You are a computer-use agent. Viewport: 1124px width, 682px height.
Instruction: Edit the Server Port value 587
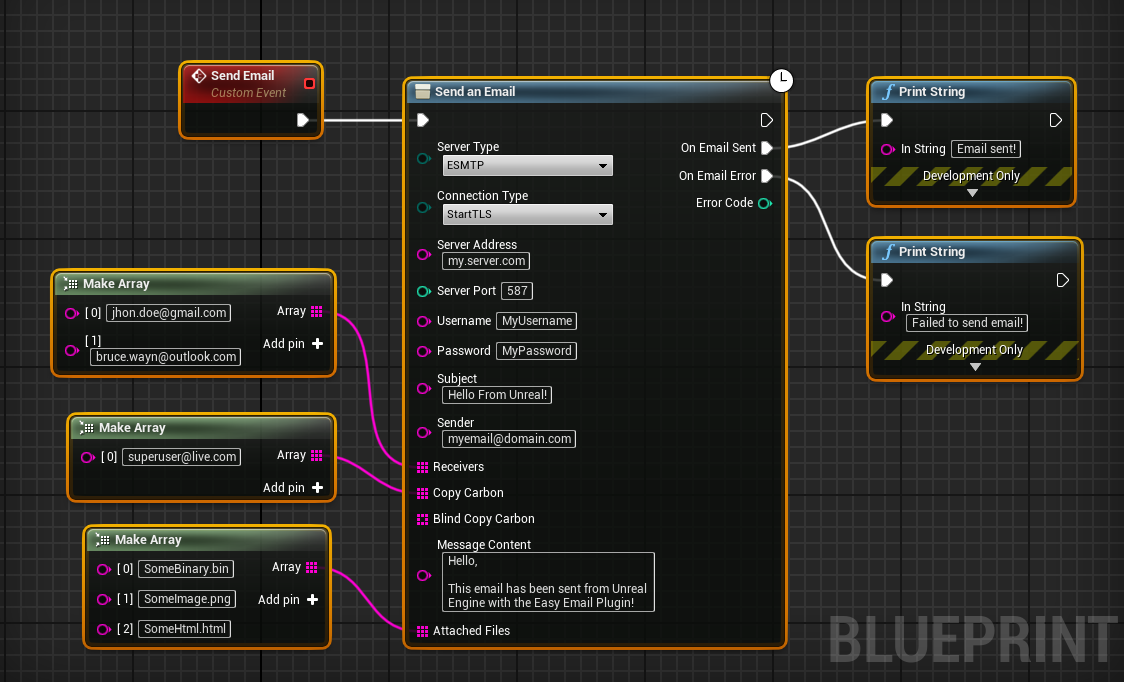[x=517, y=291]
